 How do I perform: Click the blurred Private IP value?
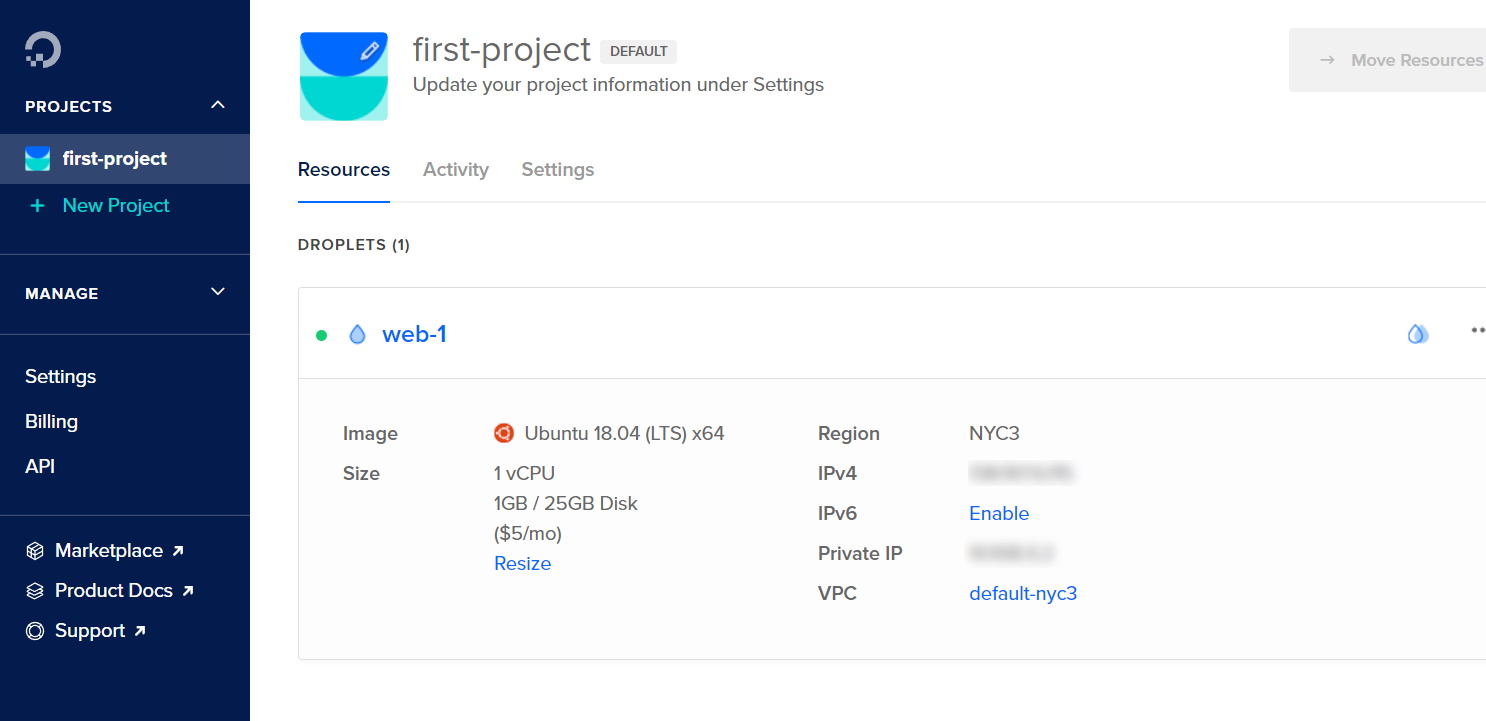pos(1012,553)
